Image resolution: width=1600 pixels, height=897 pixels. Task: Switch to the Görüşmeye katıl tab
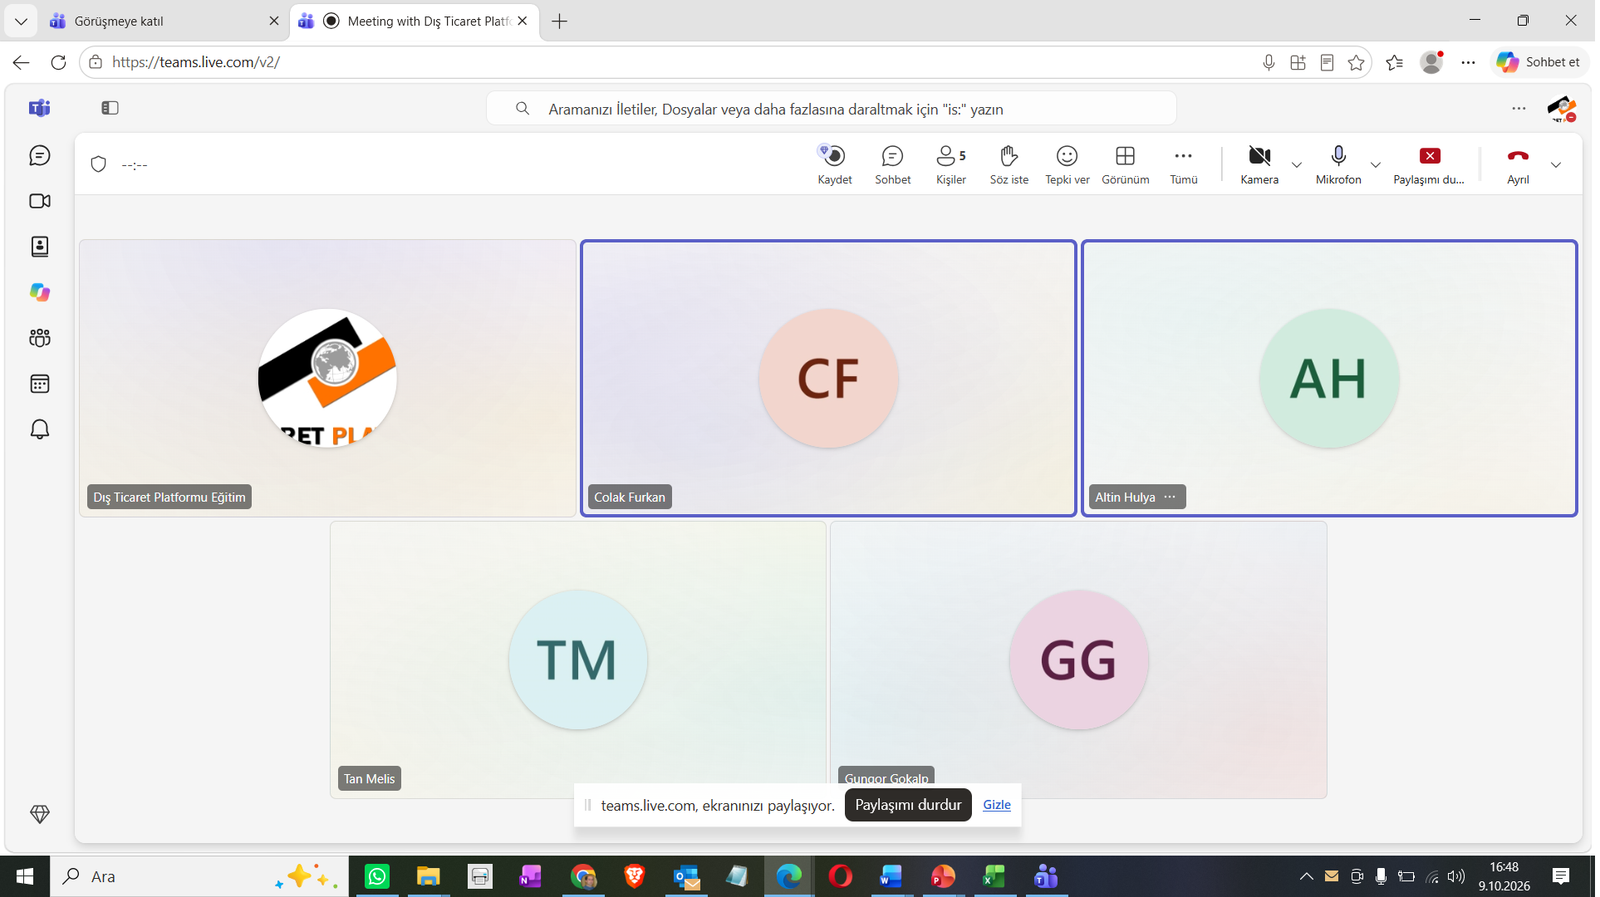click(x=164, y=21)
